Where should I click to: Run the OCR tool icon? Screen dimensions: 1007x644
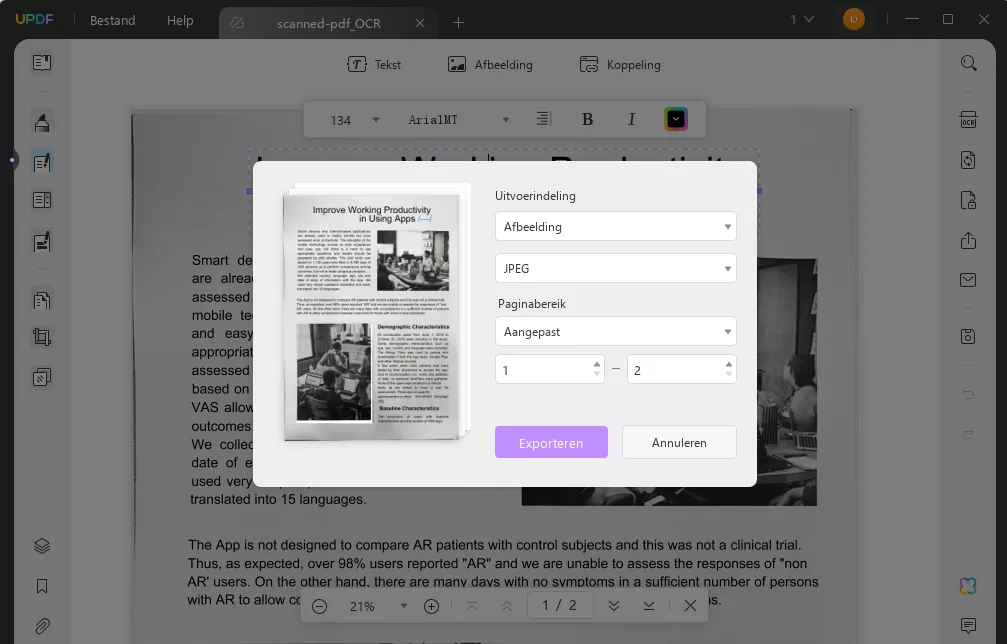[968, 120]
